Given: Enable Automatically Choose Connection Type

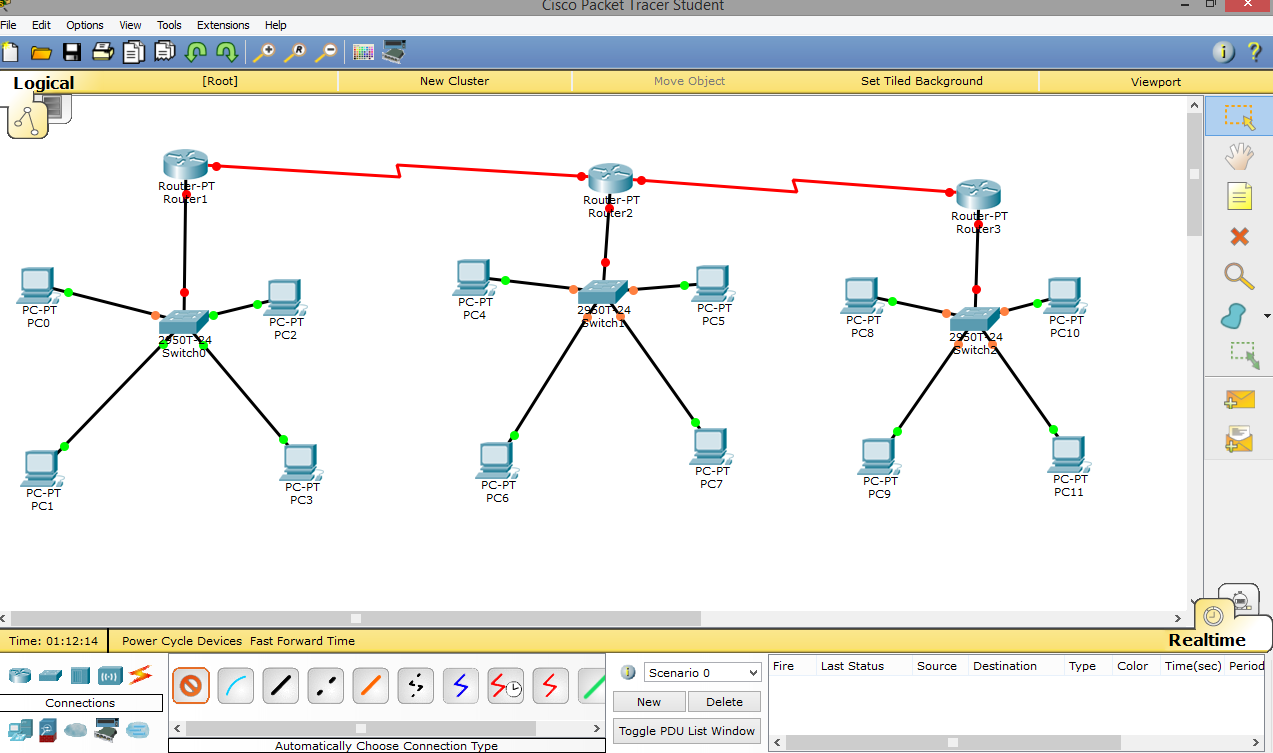Looking at the screenshot, I should (190, 685).
